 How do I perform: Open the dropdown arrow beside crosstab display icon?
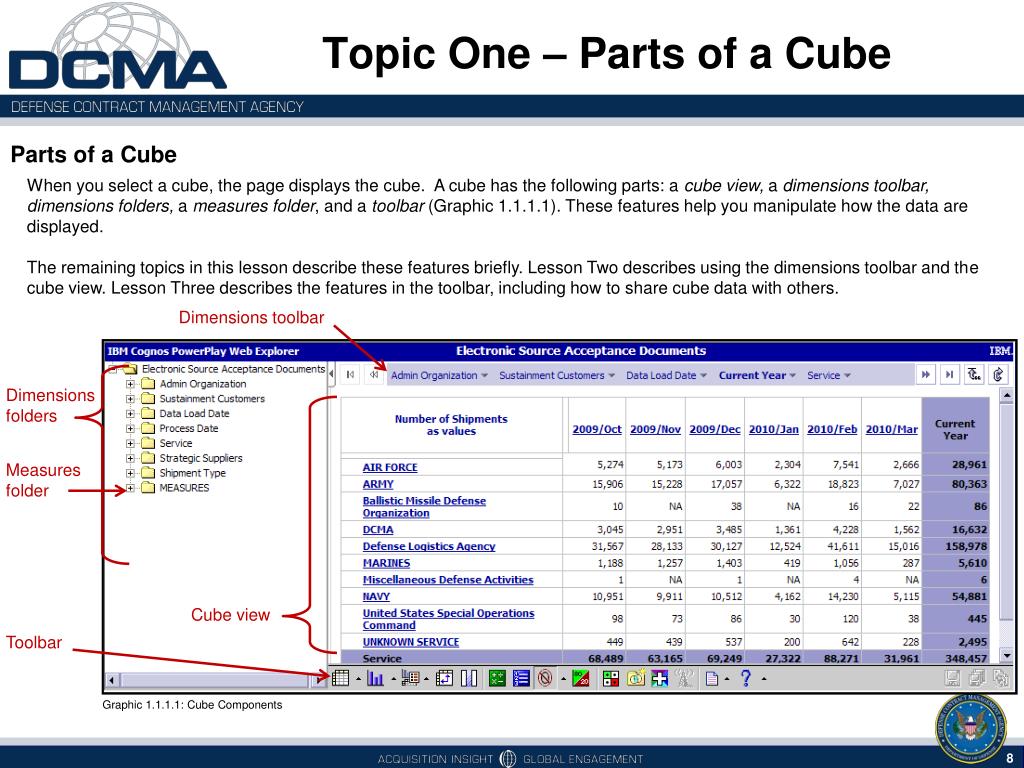click(x=358, y=679)
